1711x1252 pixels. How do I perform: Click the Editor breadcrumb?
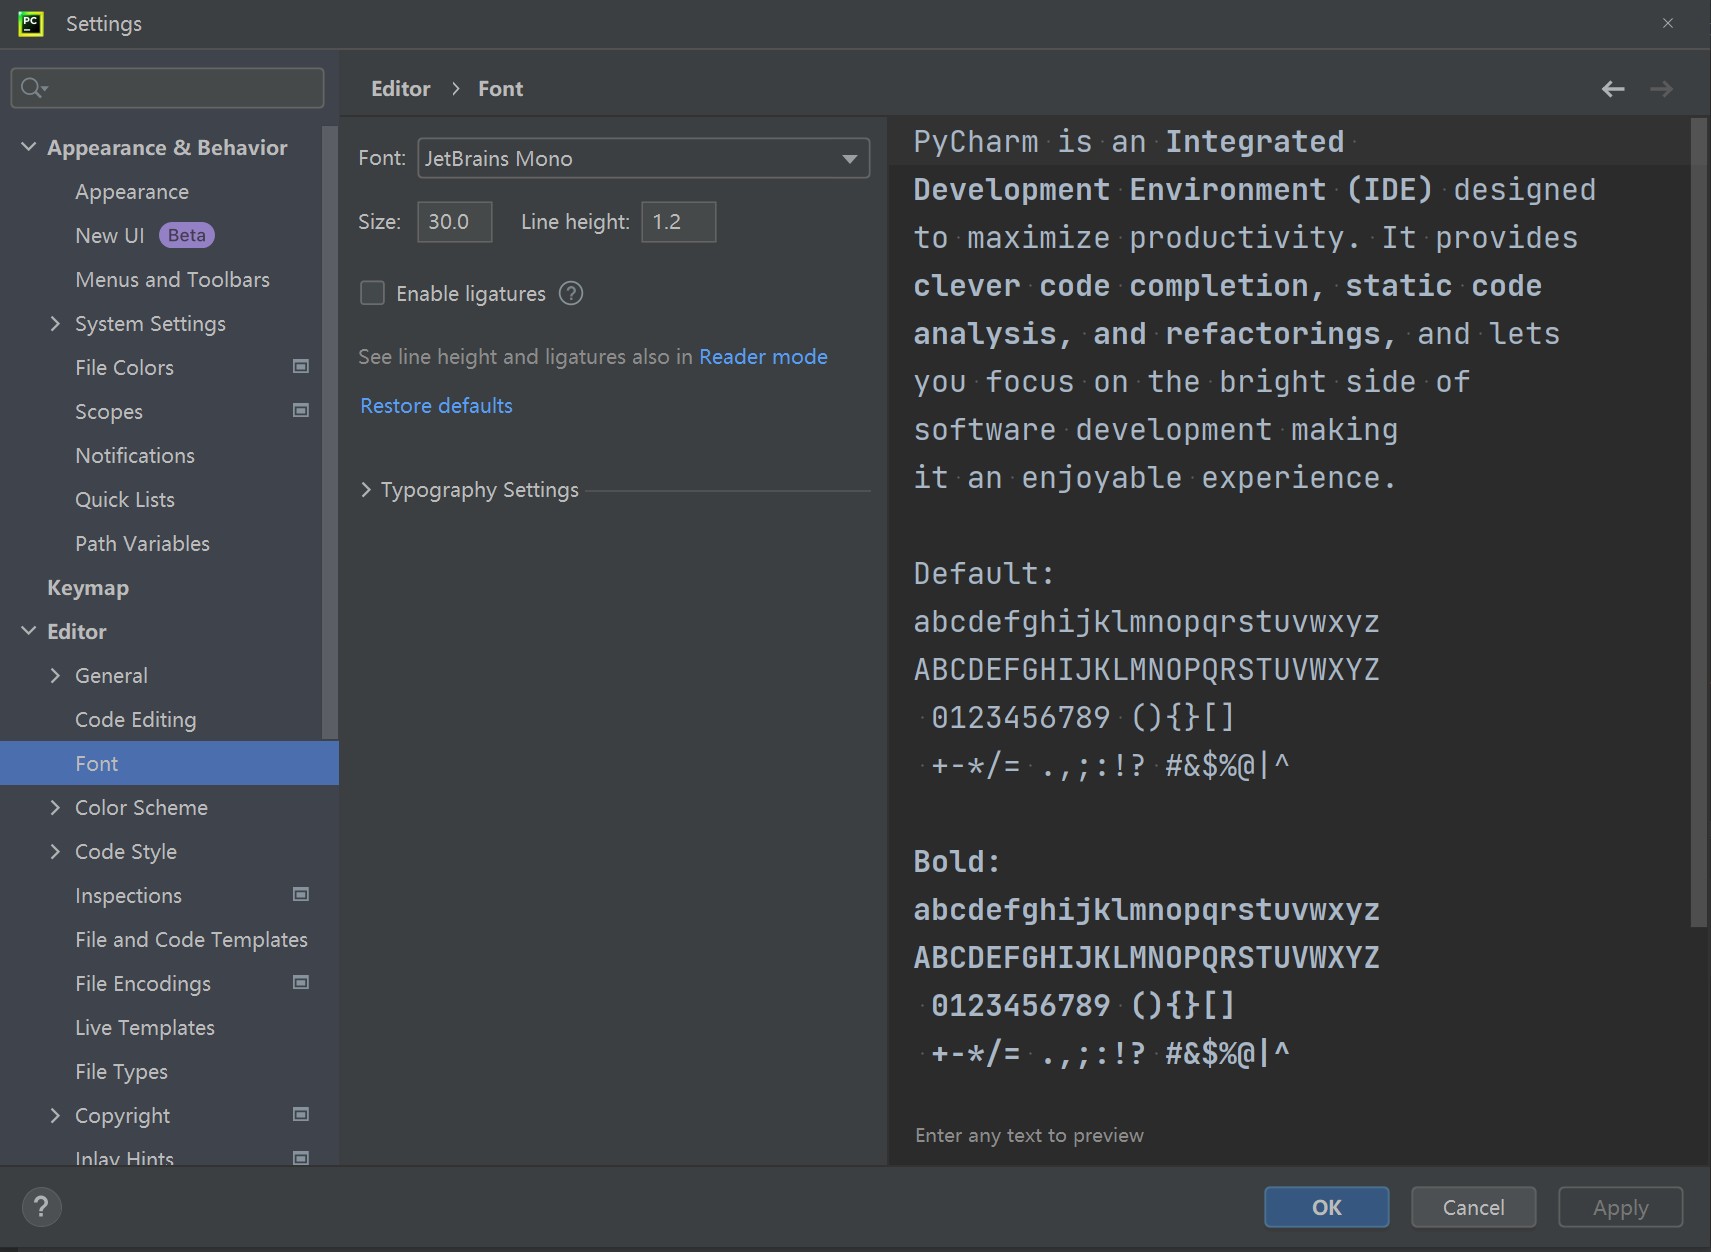[x=400, y=89]
